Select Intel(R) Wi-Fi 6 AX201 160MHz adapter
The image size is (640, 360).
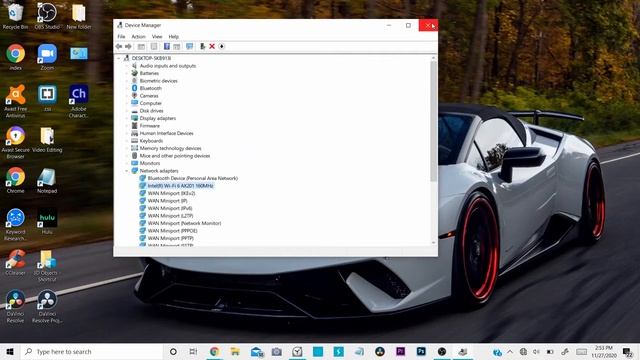click(180, 186)
